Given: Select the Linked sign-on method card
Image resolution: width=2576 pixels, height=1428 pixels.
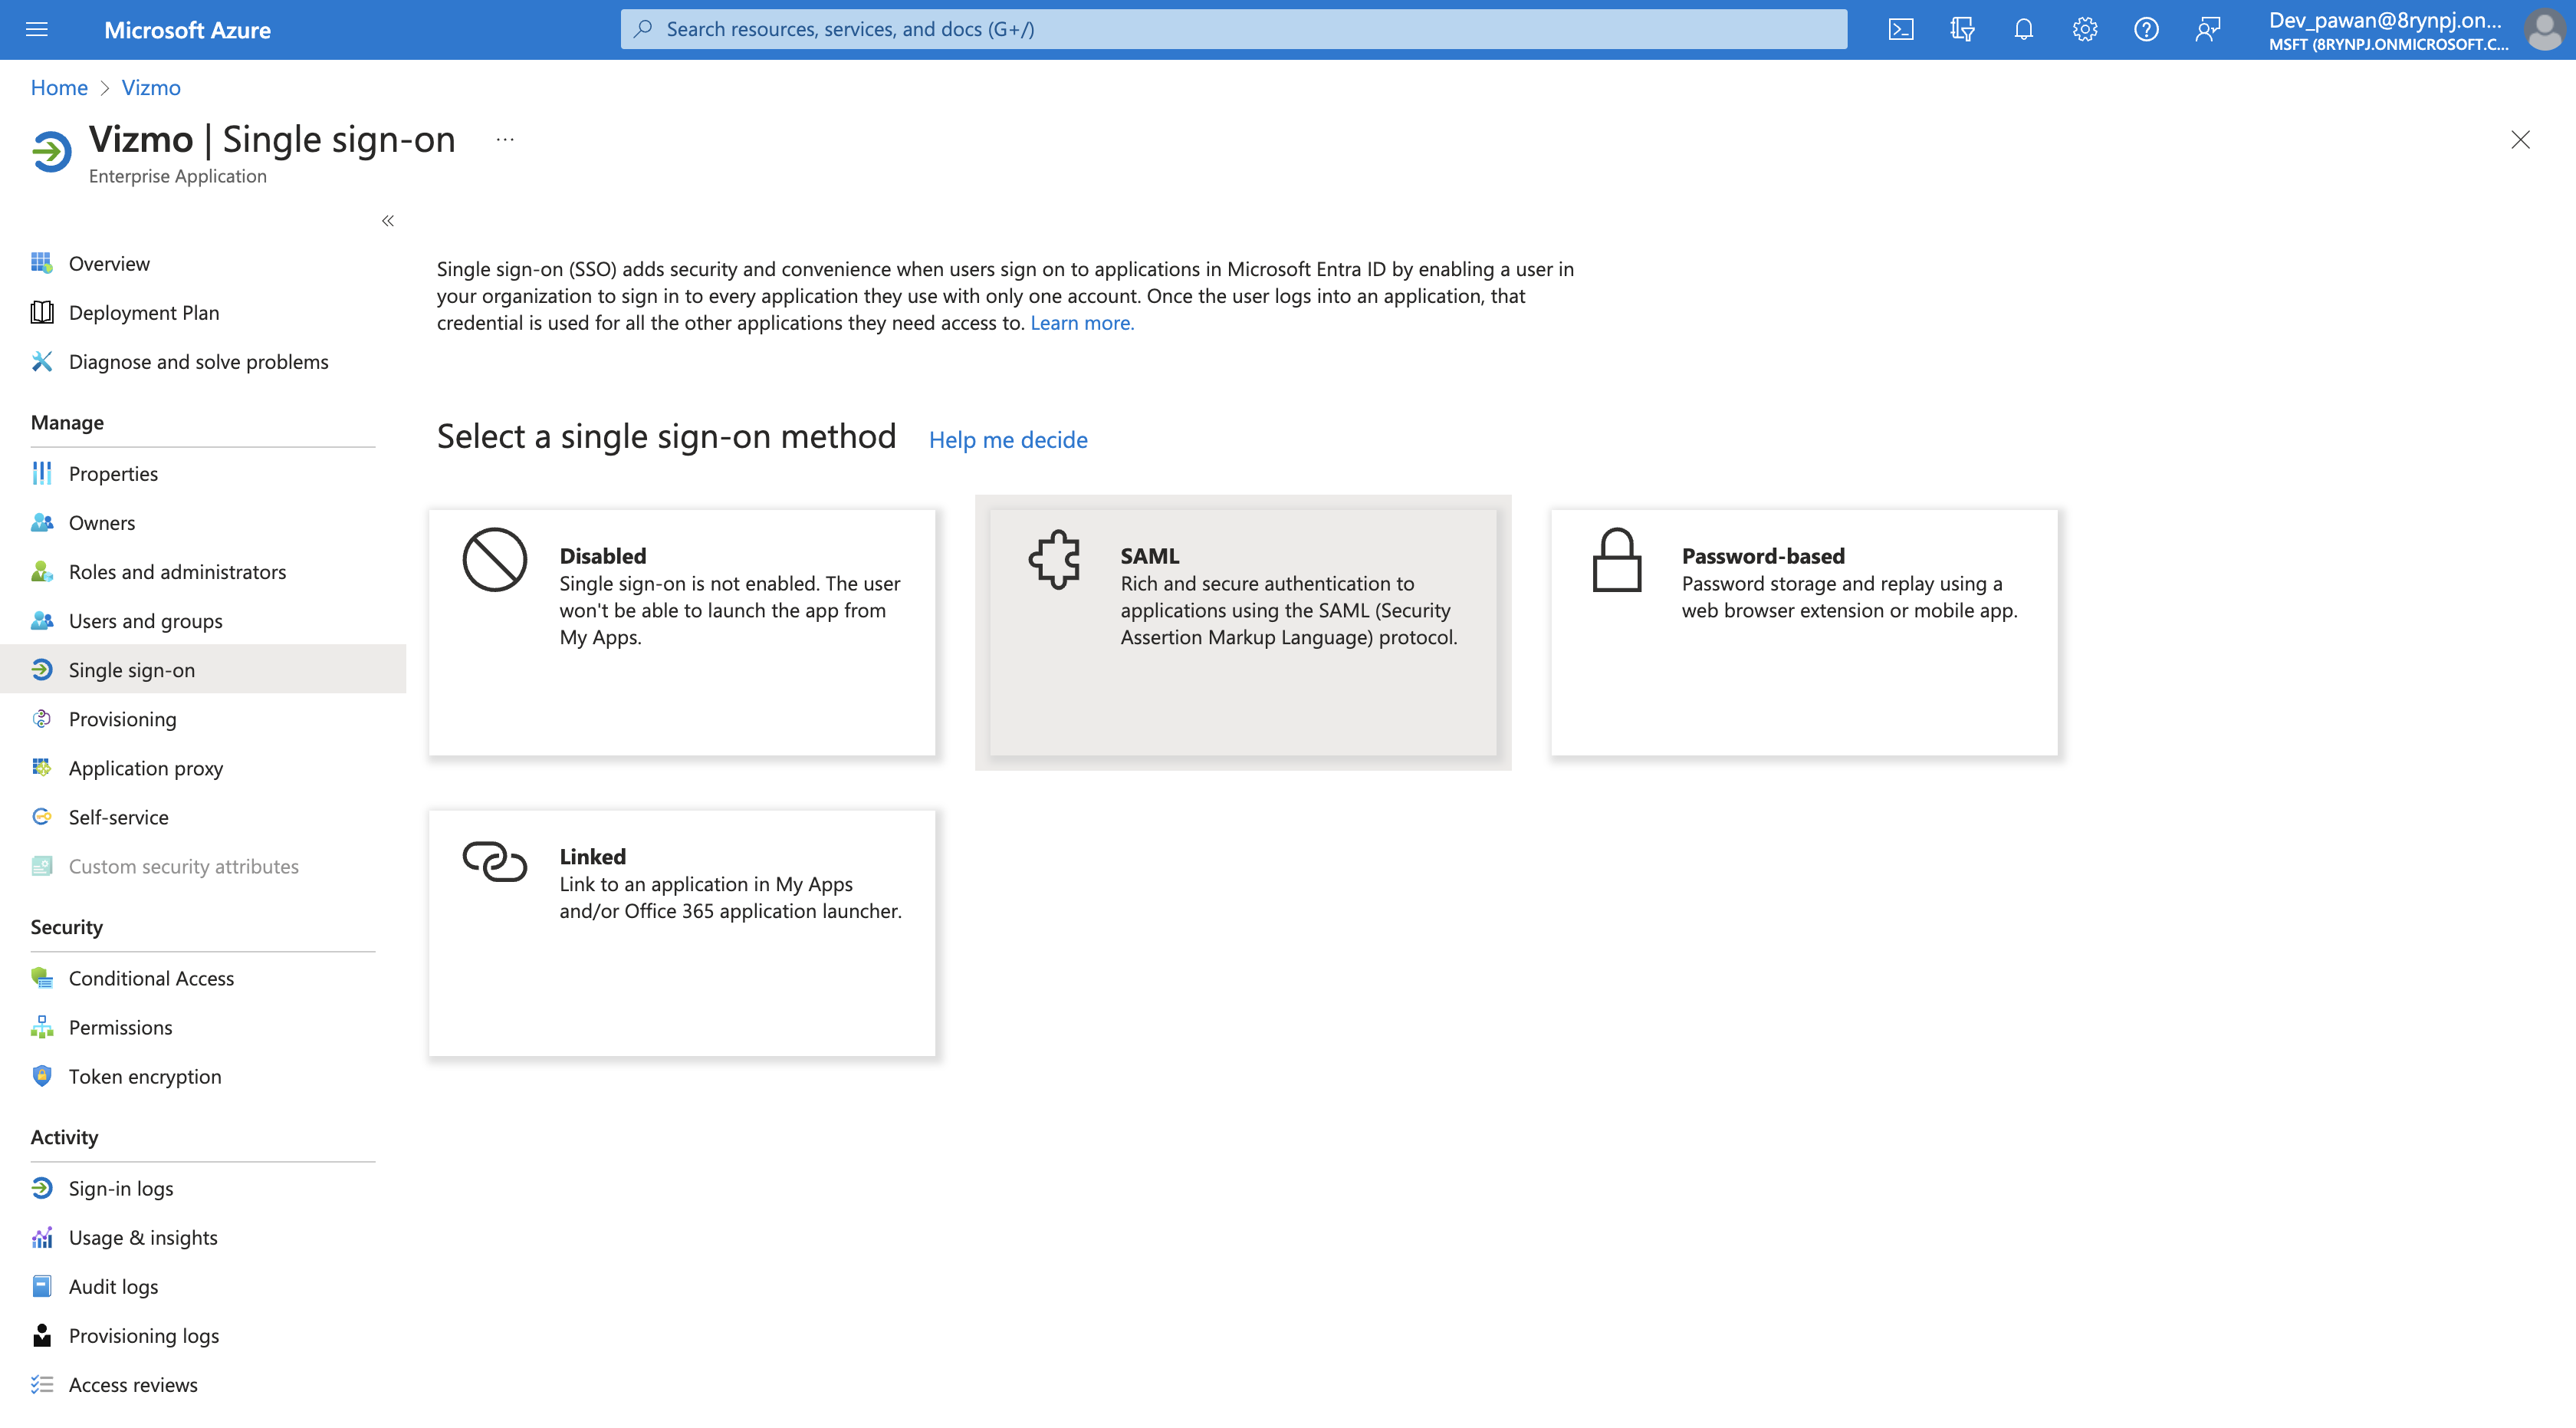Looking at the screenshot, I should 682,933.
